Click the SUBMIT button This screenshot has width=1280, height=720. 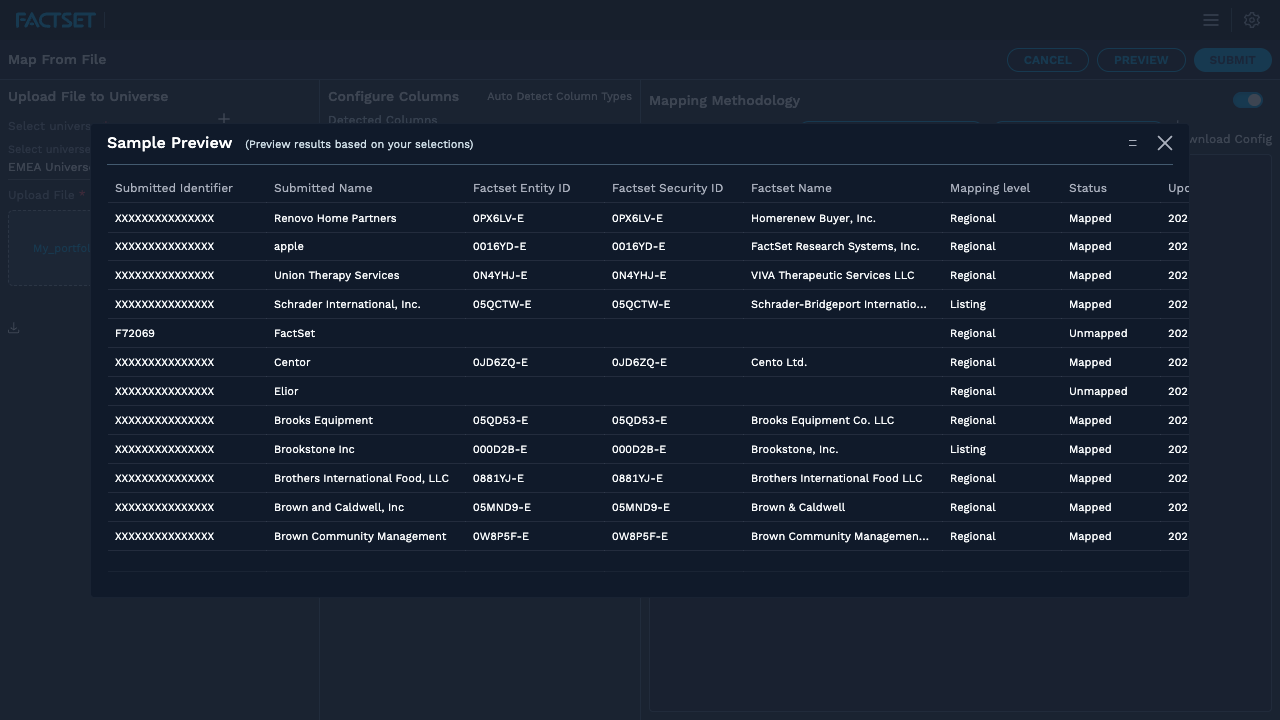pyautogui.click(x=1232, y=60)
